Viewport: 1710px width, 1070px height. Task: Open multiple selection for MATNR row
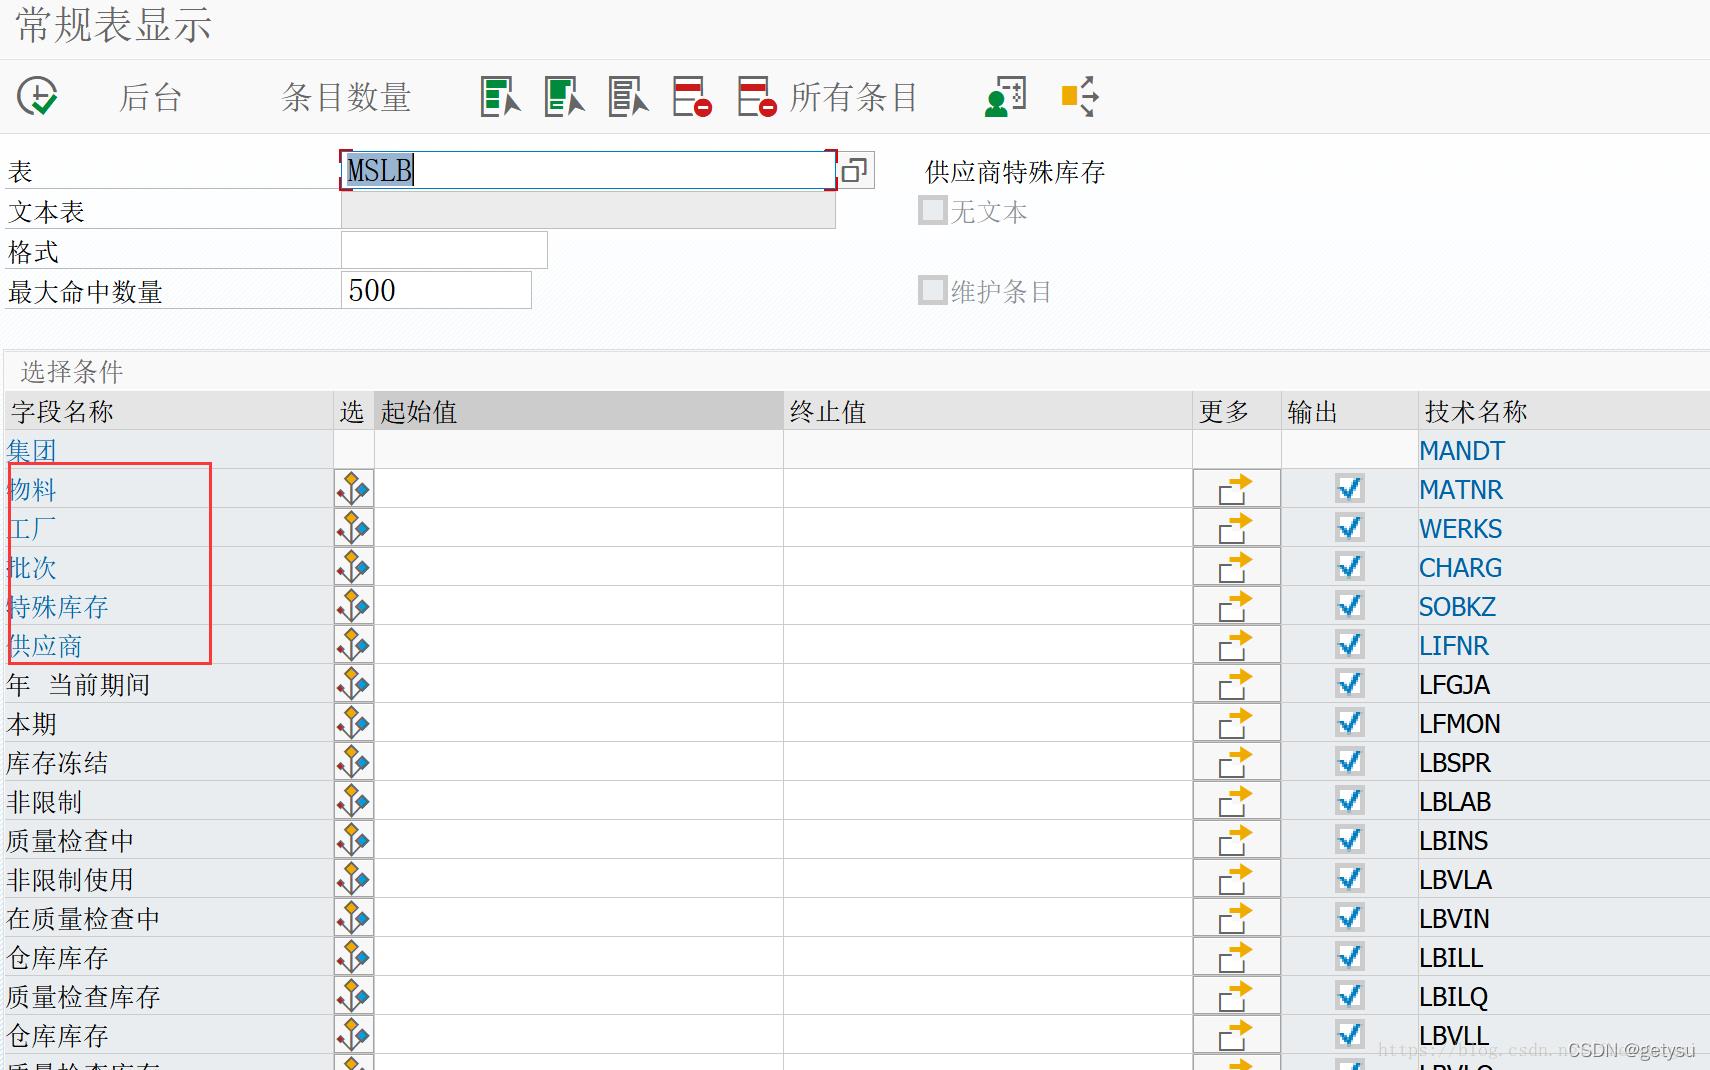coord(1236,489)
